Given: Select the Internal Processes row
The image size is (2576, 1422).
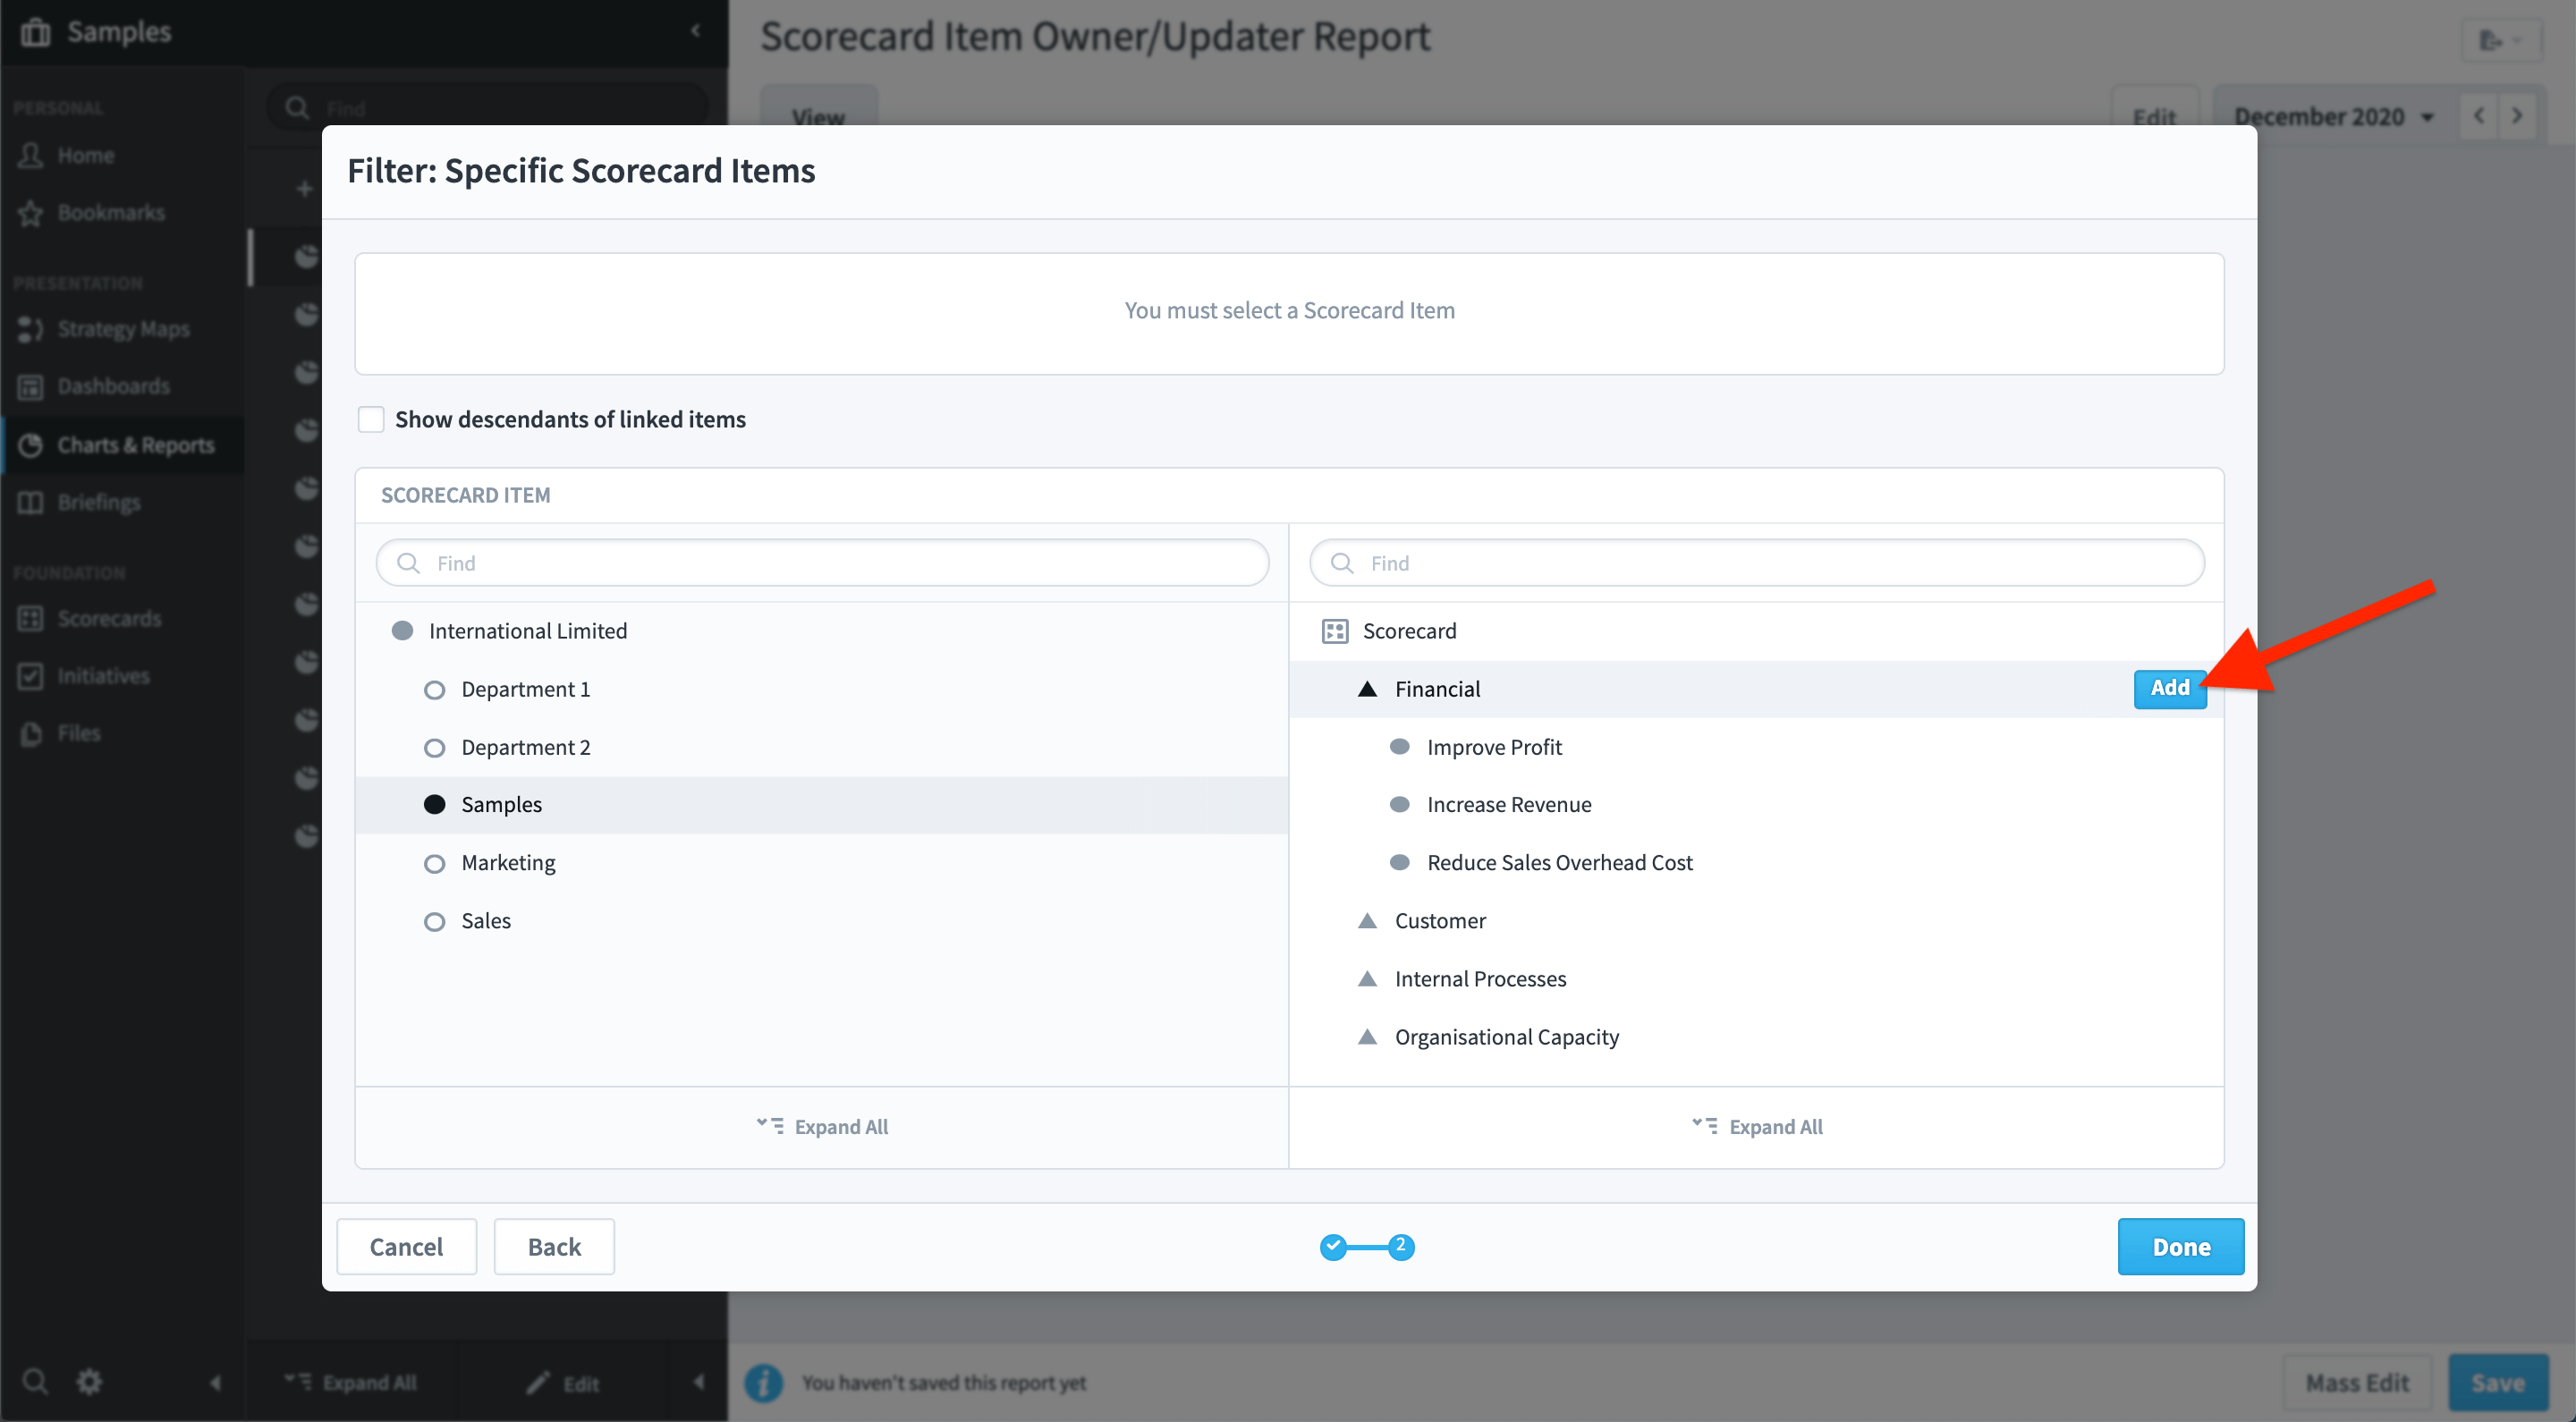Looking at the screenshot, I should pyautogui.click(x=1756, y=979).
